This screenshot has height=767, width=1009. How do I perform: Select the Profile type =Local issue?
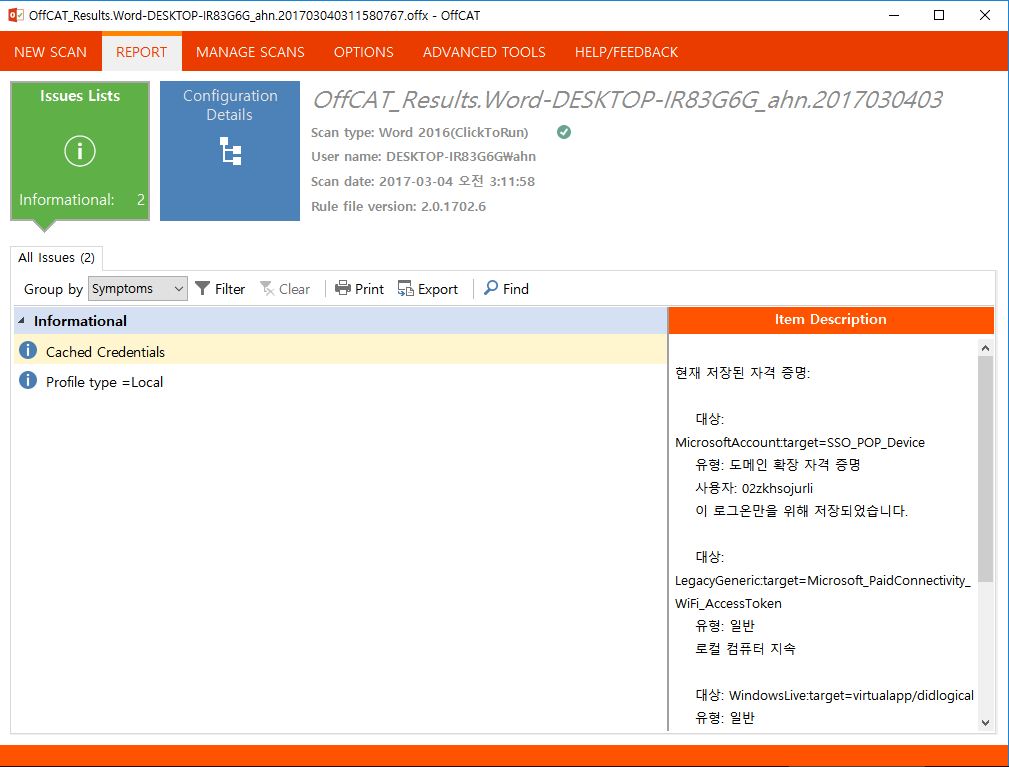pos(340,382)
